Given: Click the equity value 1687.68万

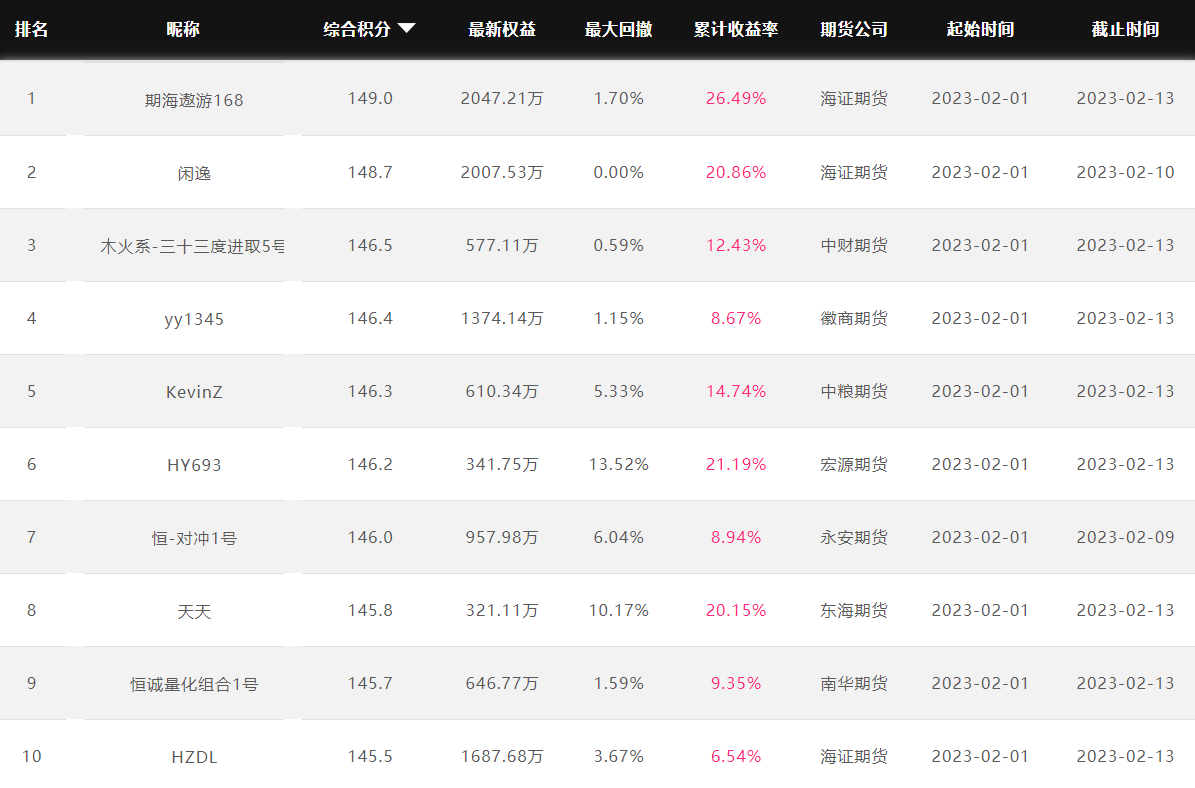Looking at the screenshot, I should click(x=502, y=756).
